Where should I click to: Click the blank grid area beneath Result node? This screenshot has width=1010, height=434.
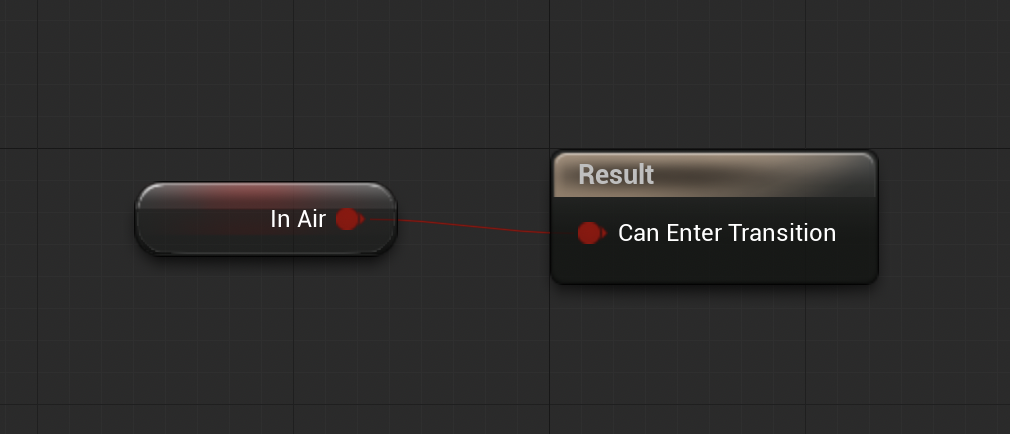[x=714, y=354]
